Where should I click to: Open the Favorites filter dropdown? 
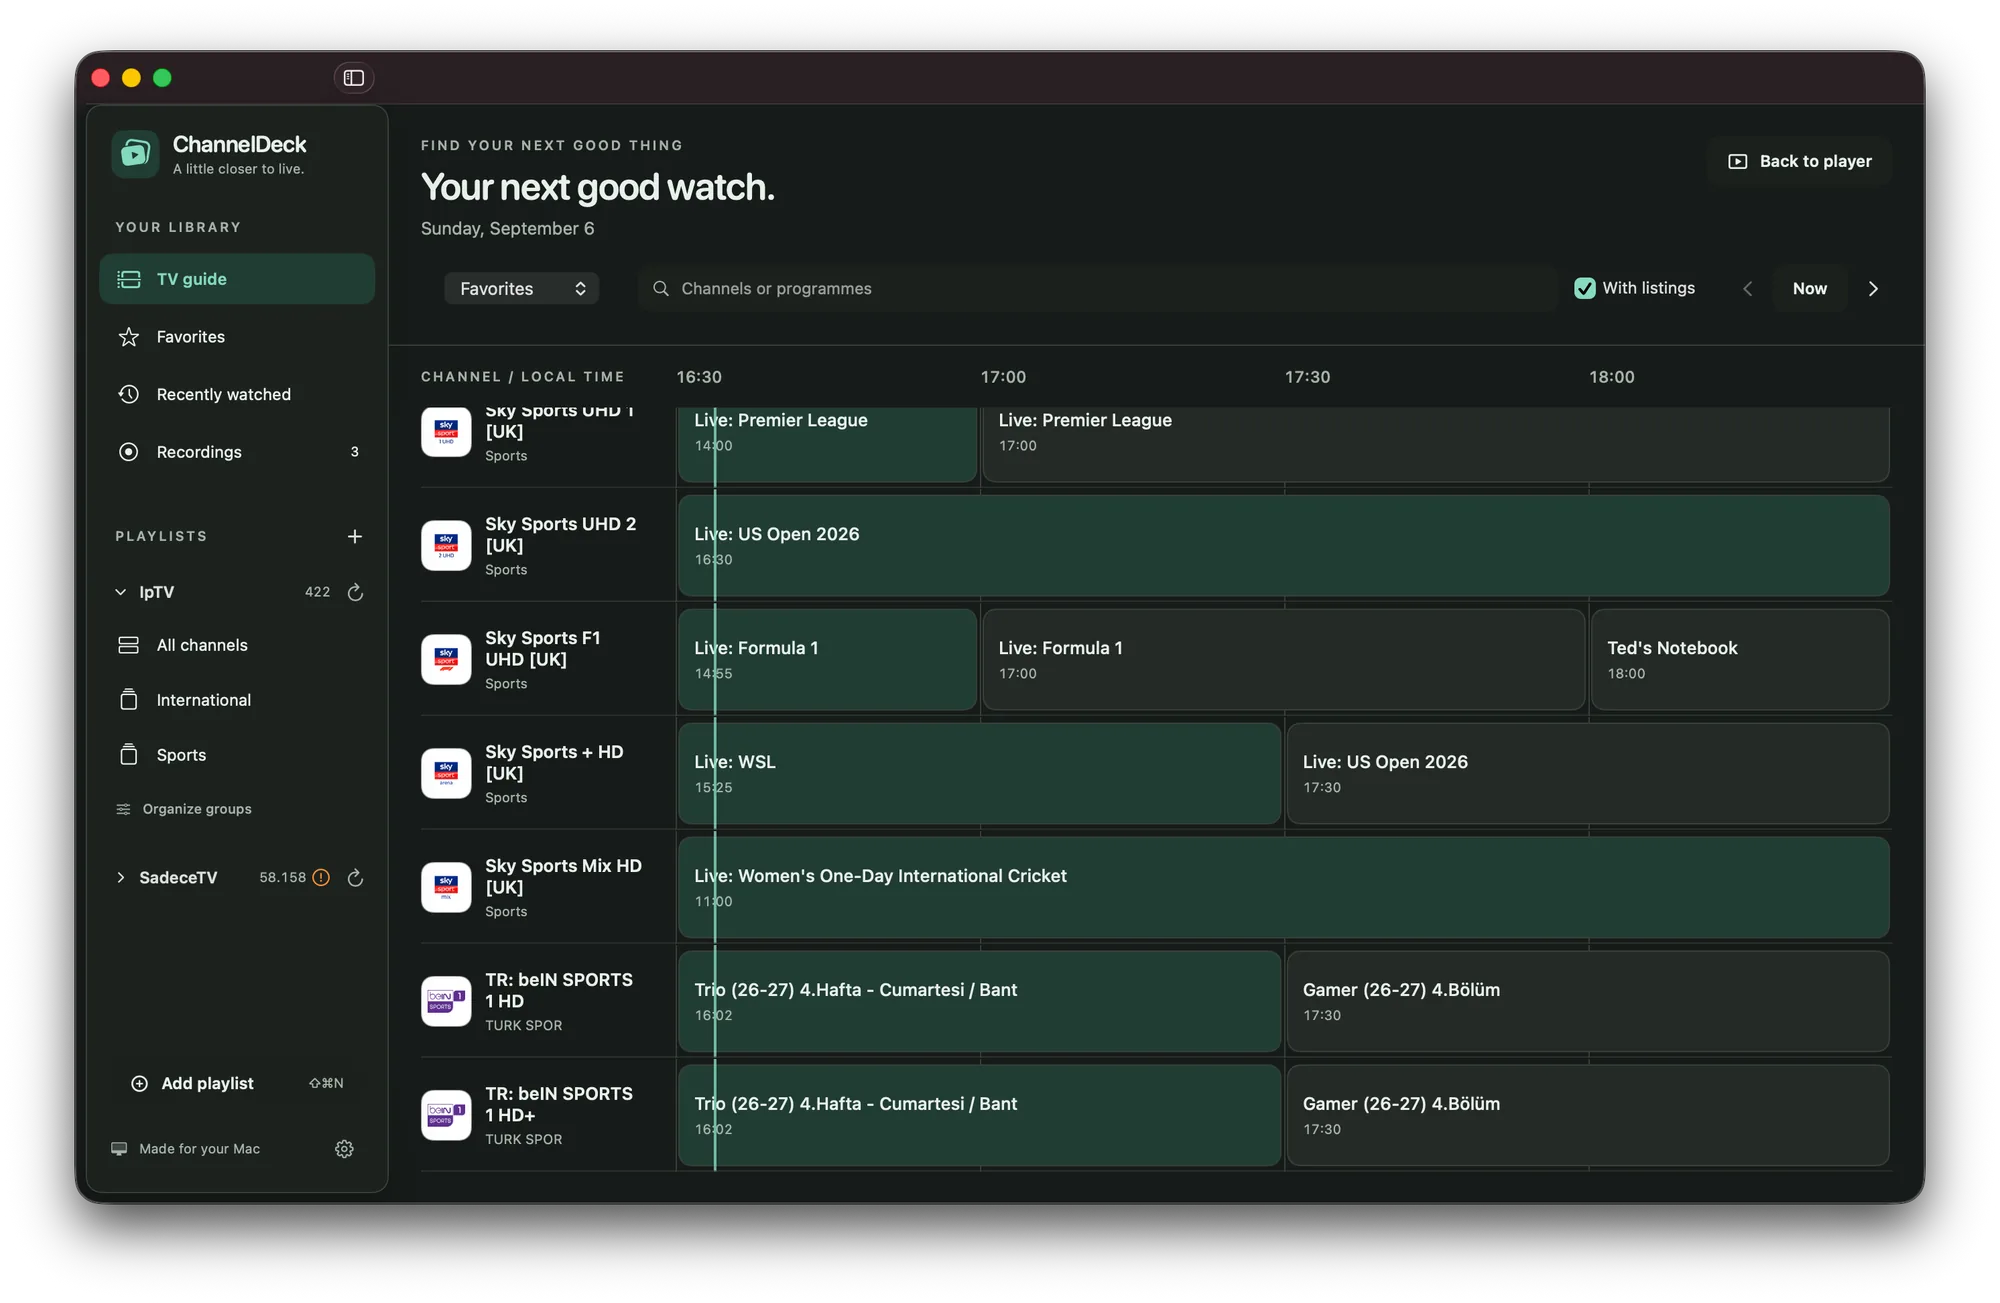[522, 289]
